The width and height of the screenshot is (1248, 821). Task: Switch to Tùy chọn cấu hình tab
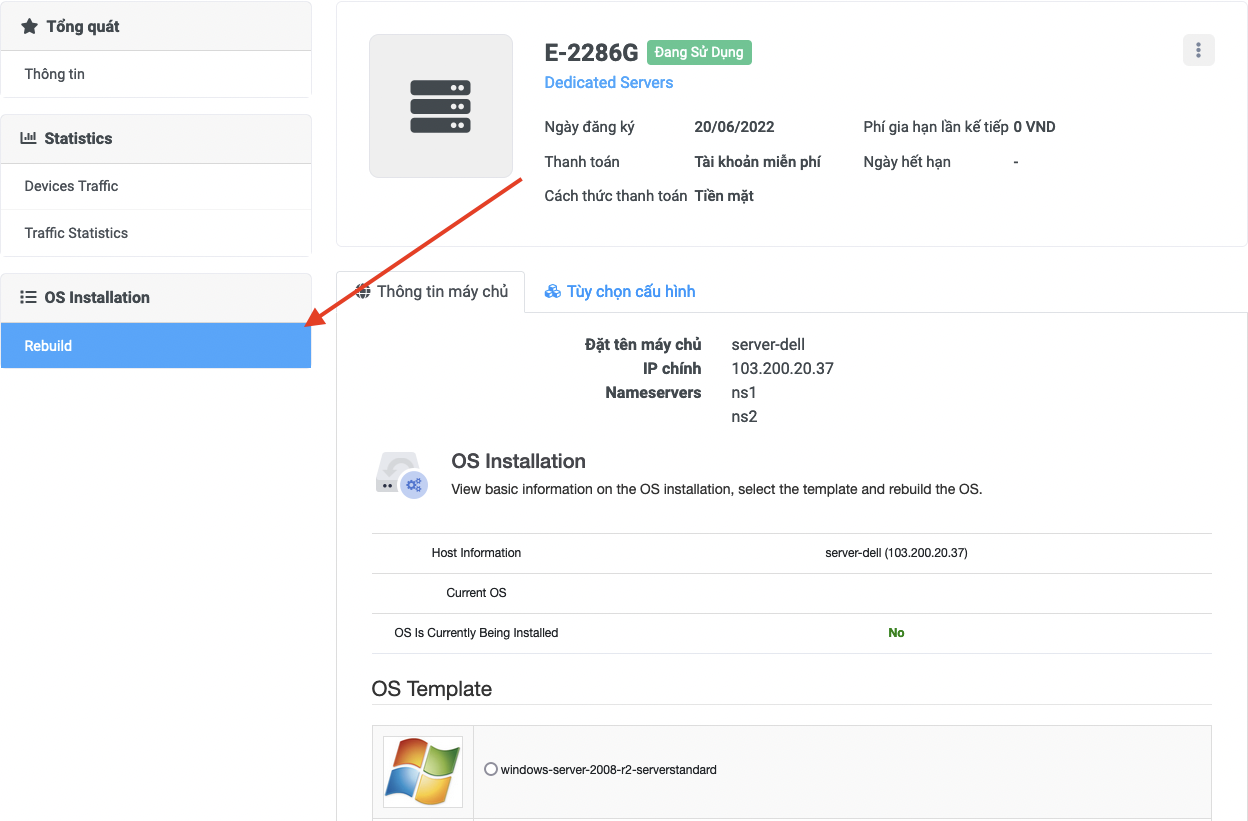pos(620,292)
